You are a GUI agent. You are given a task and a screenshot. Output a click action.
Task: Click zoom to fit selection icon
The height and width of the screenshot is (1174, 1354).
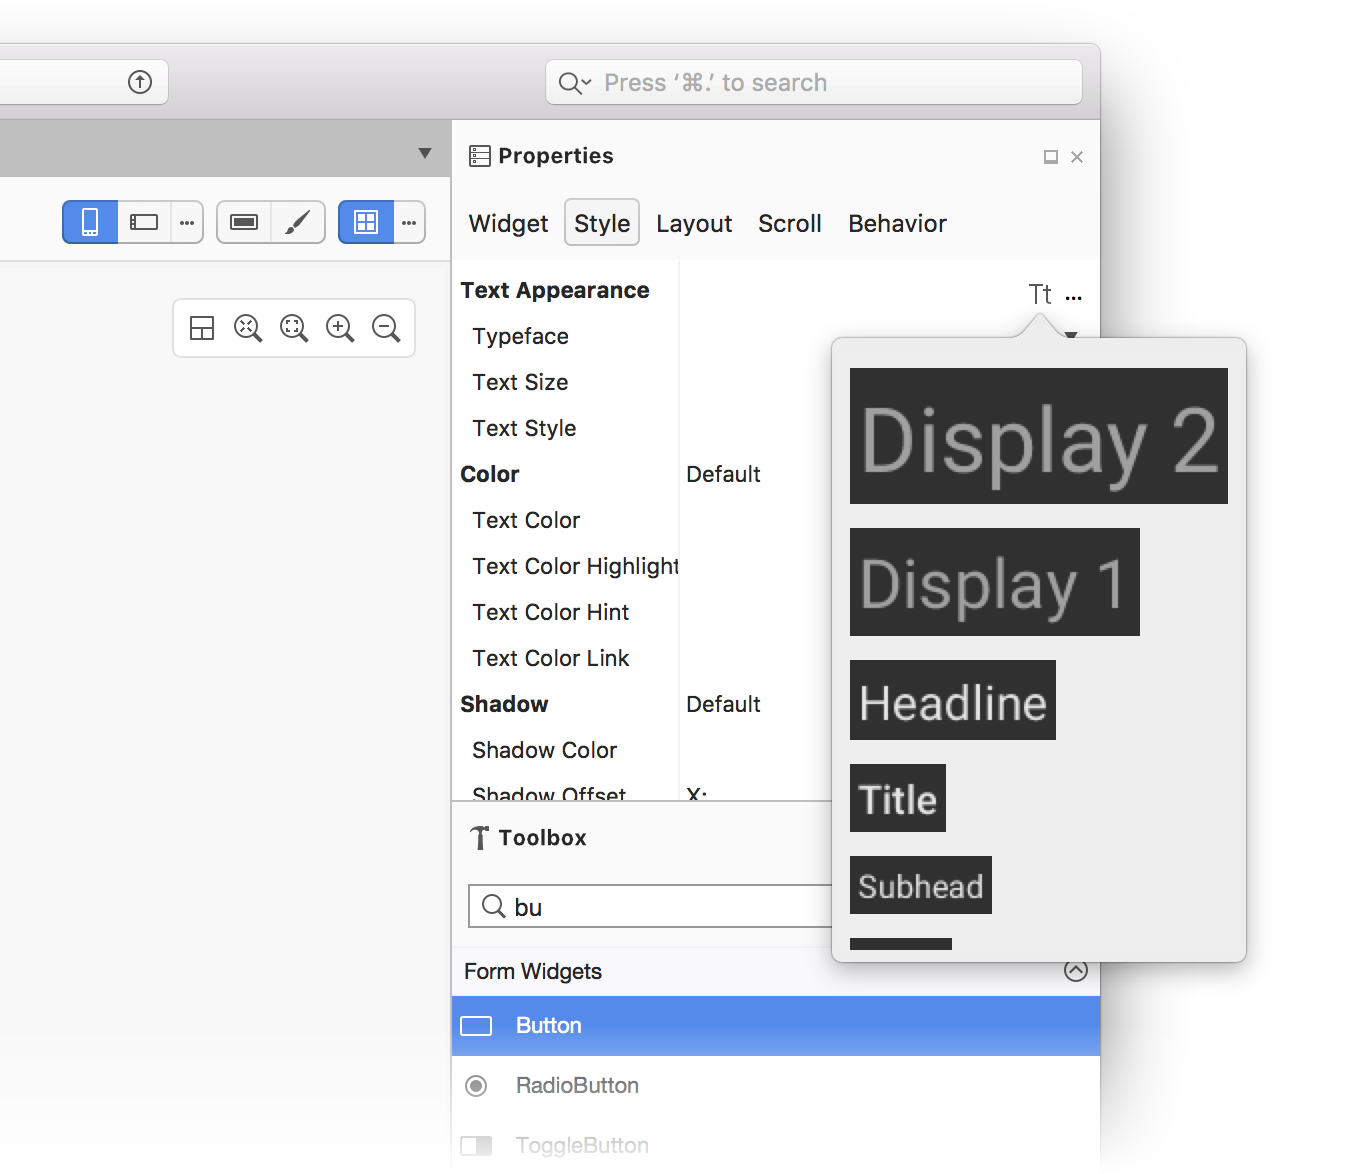click(294, 328)
